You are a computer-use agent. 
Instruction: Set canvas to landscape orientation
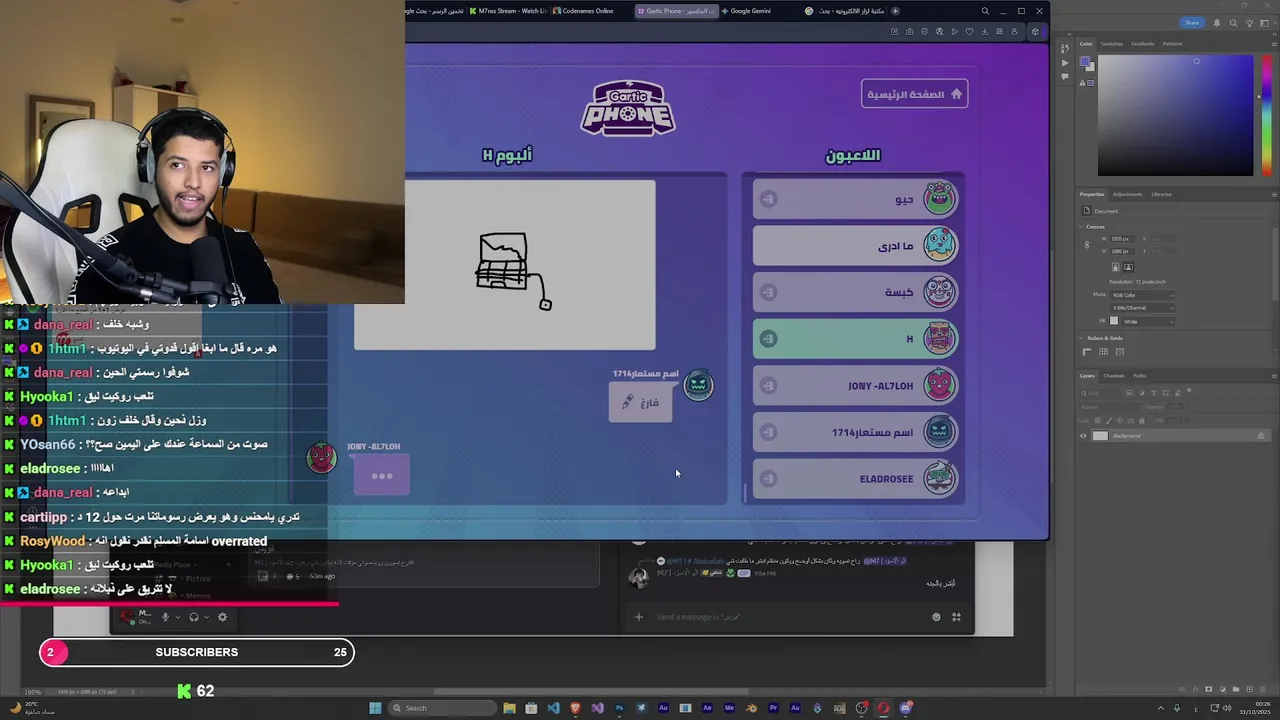point(1129,267)
